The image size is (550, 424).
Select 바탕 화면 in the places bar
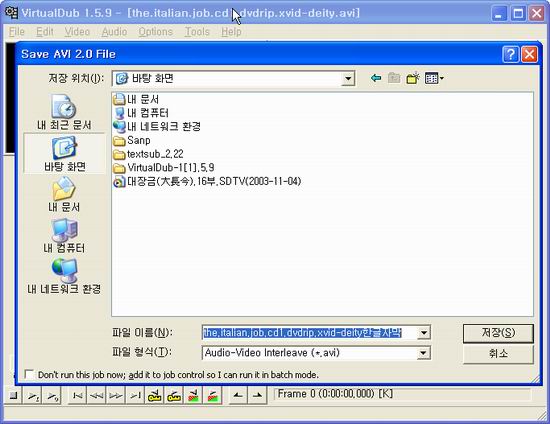pos(65,154)
